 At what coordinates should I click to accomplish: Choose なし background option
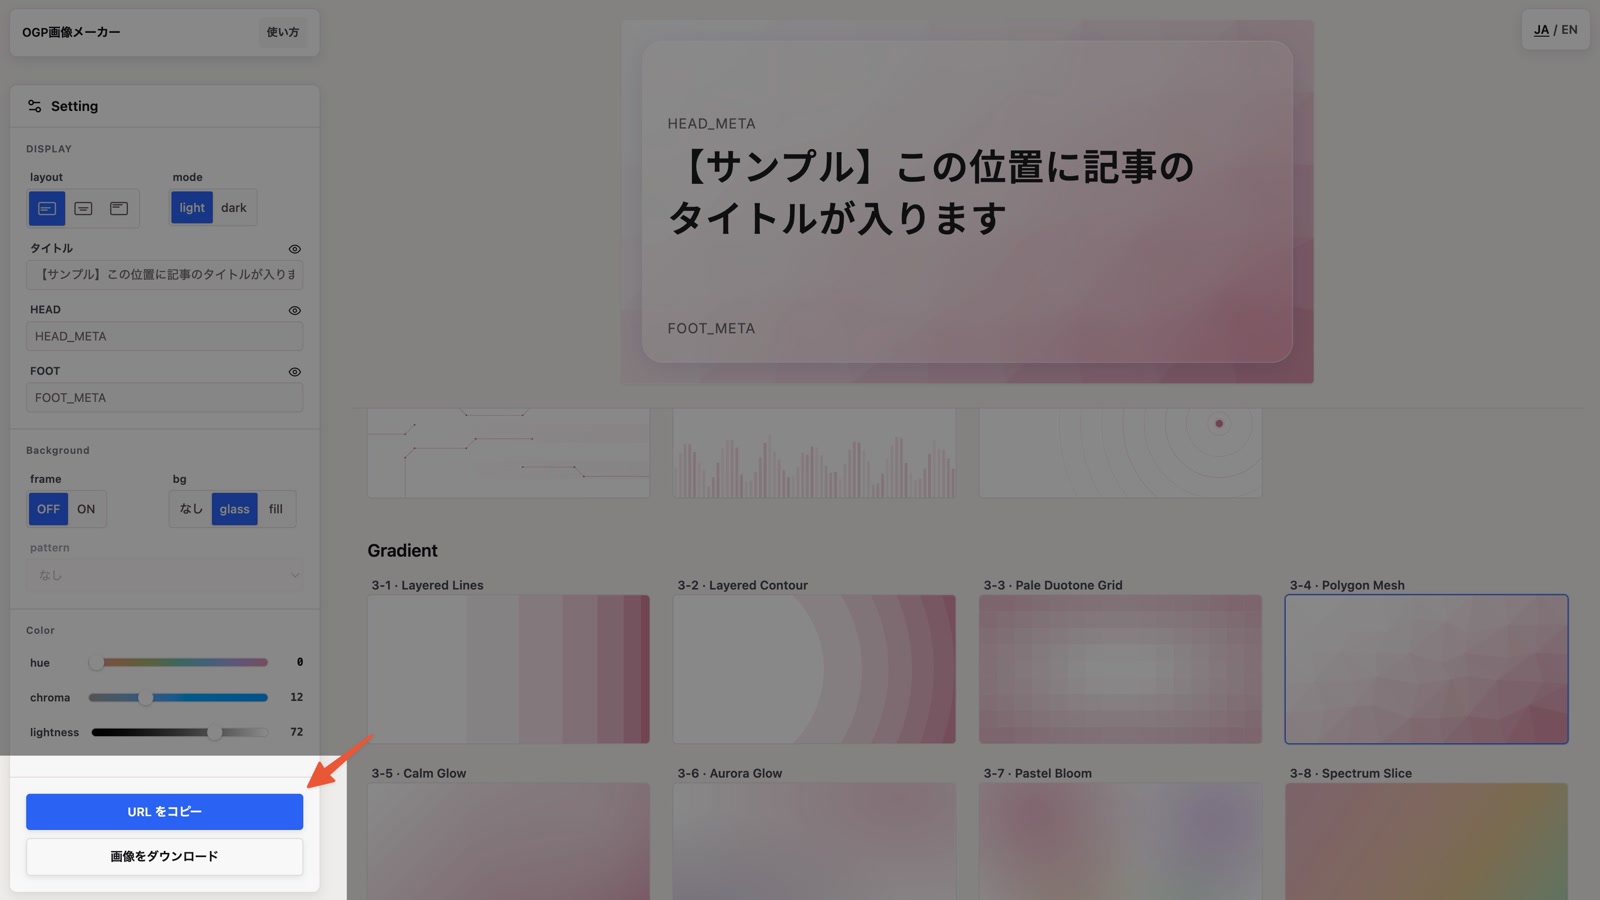point(191,509)
